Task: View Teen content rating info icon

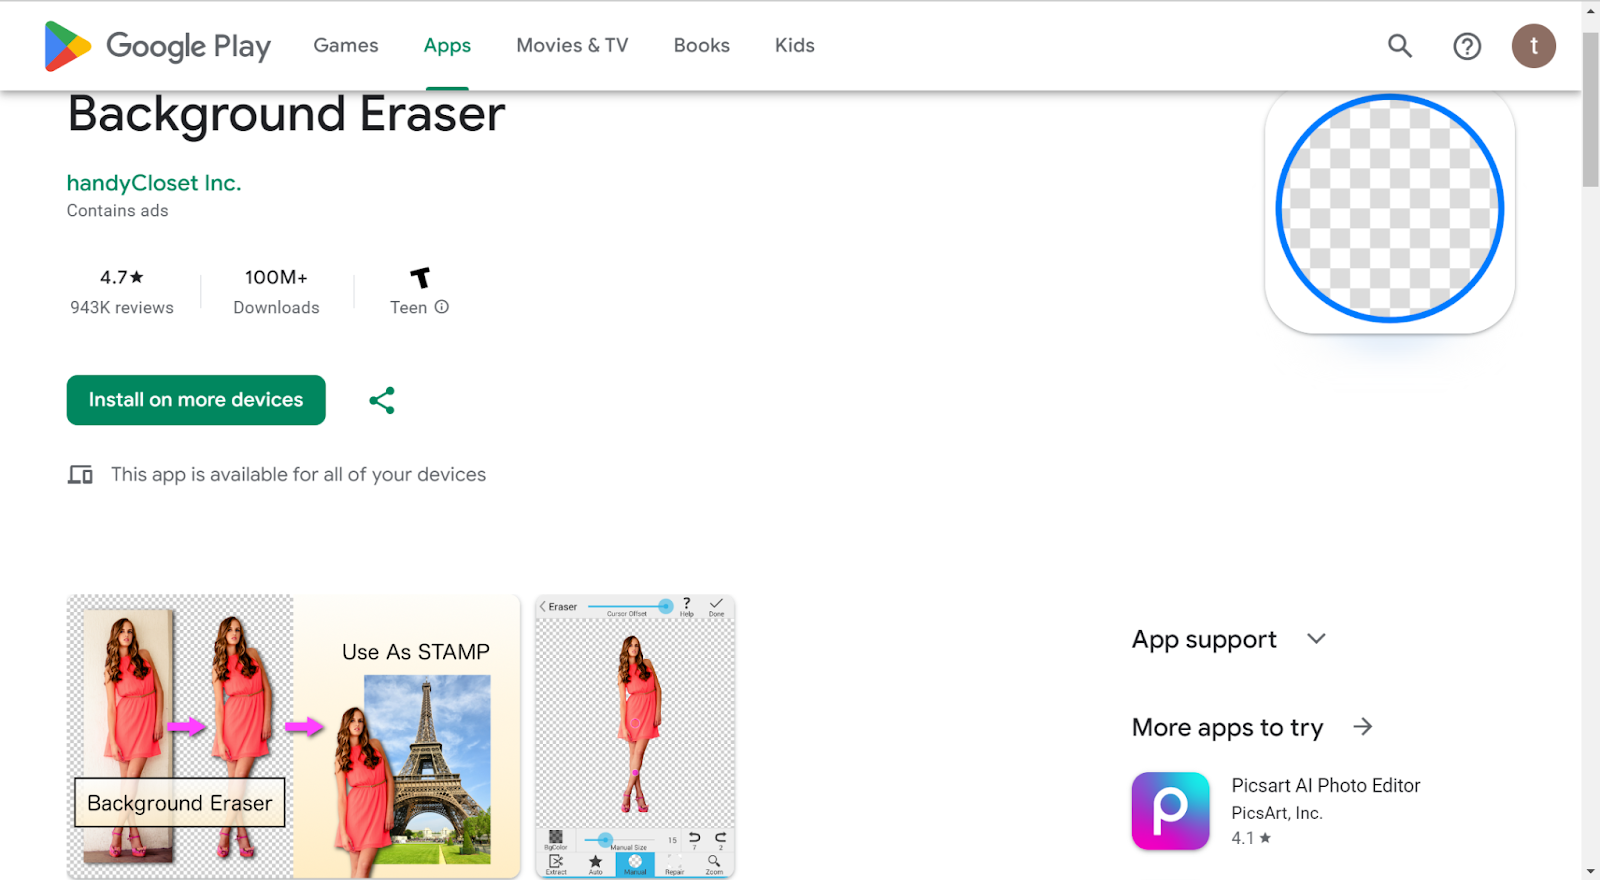Action: [442, 307]
